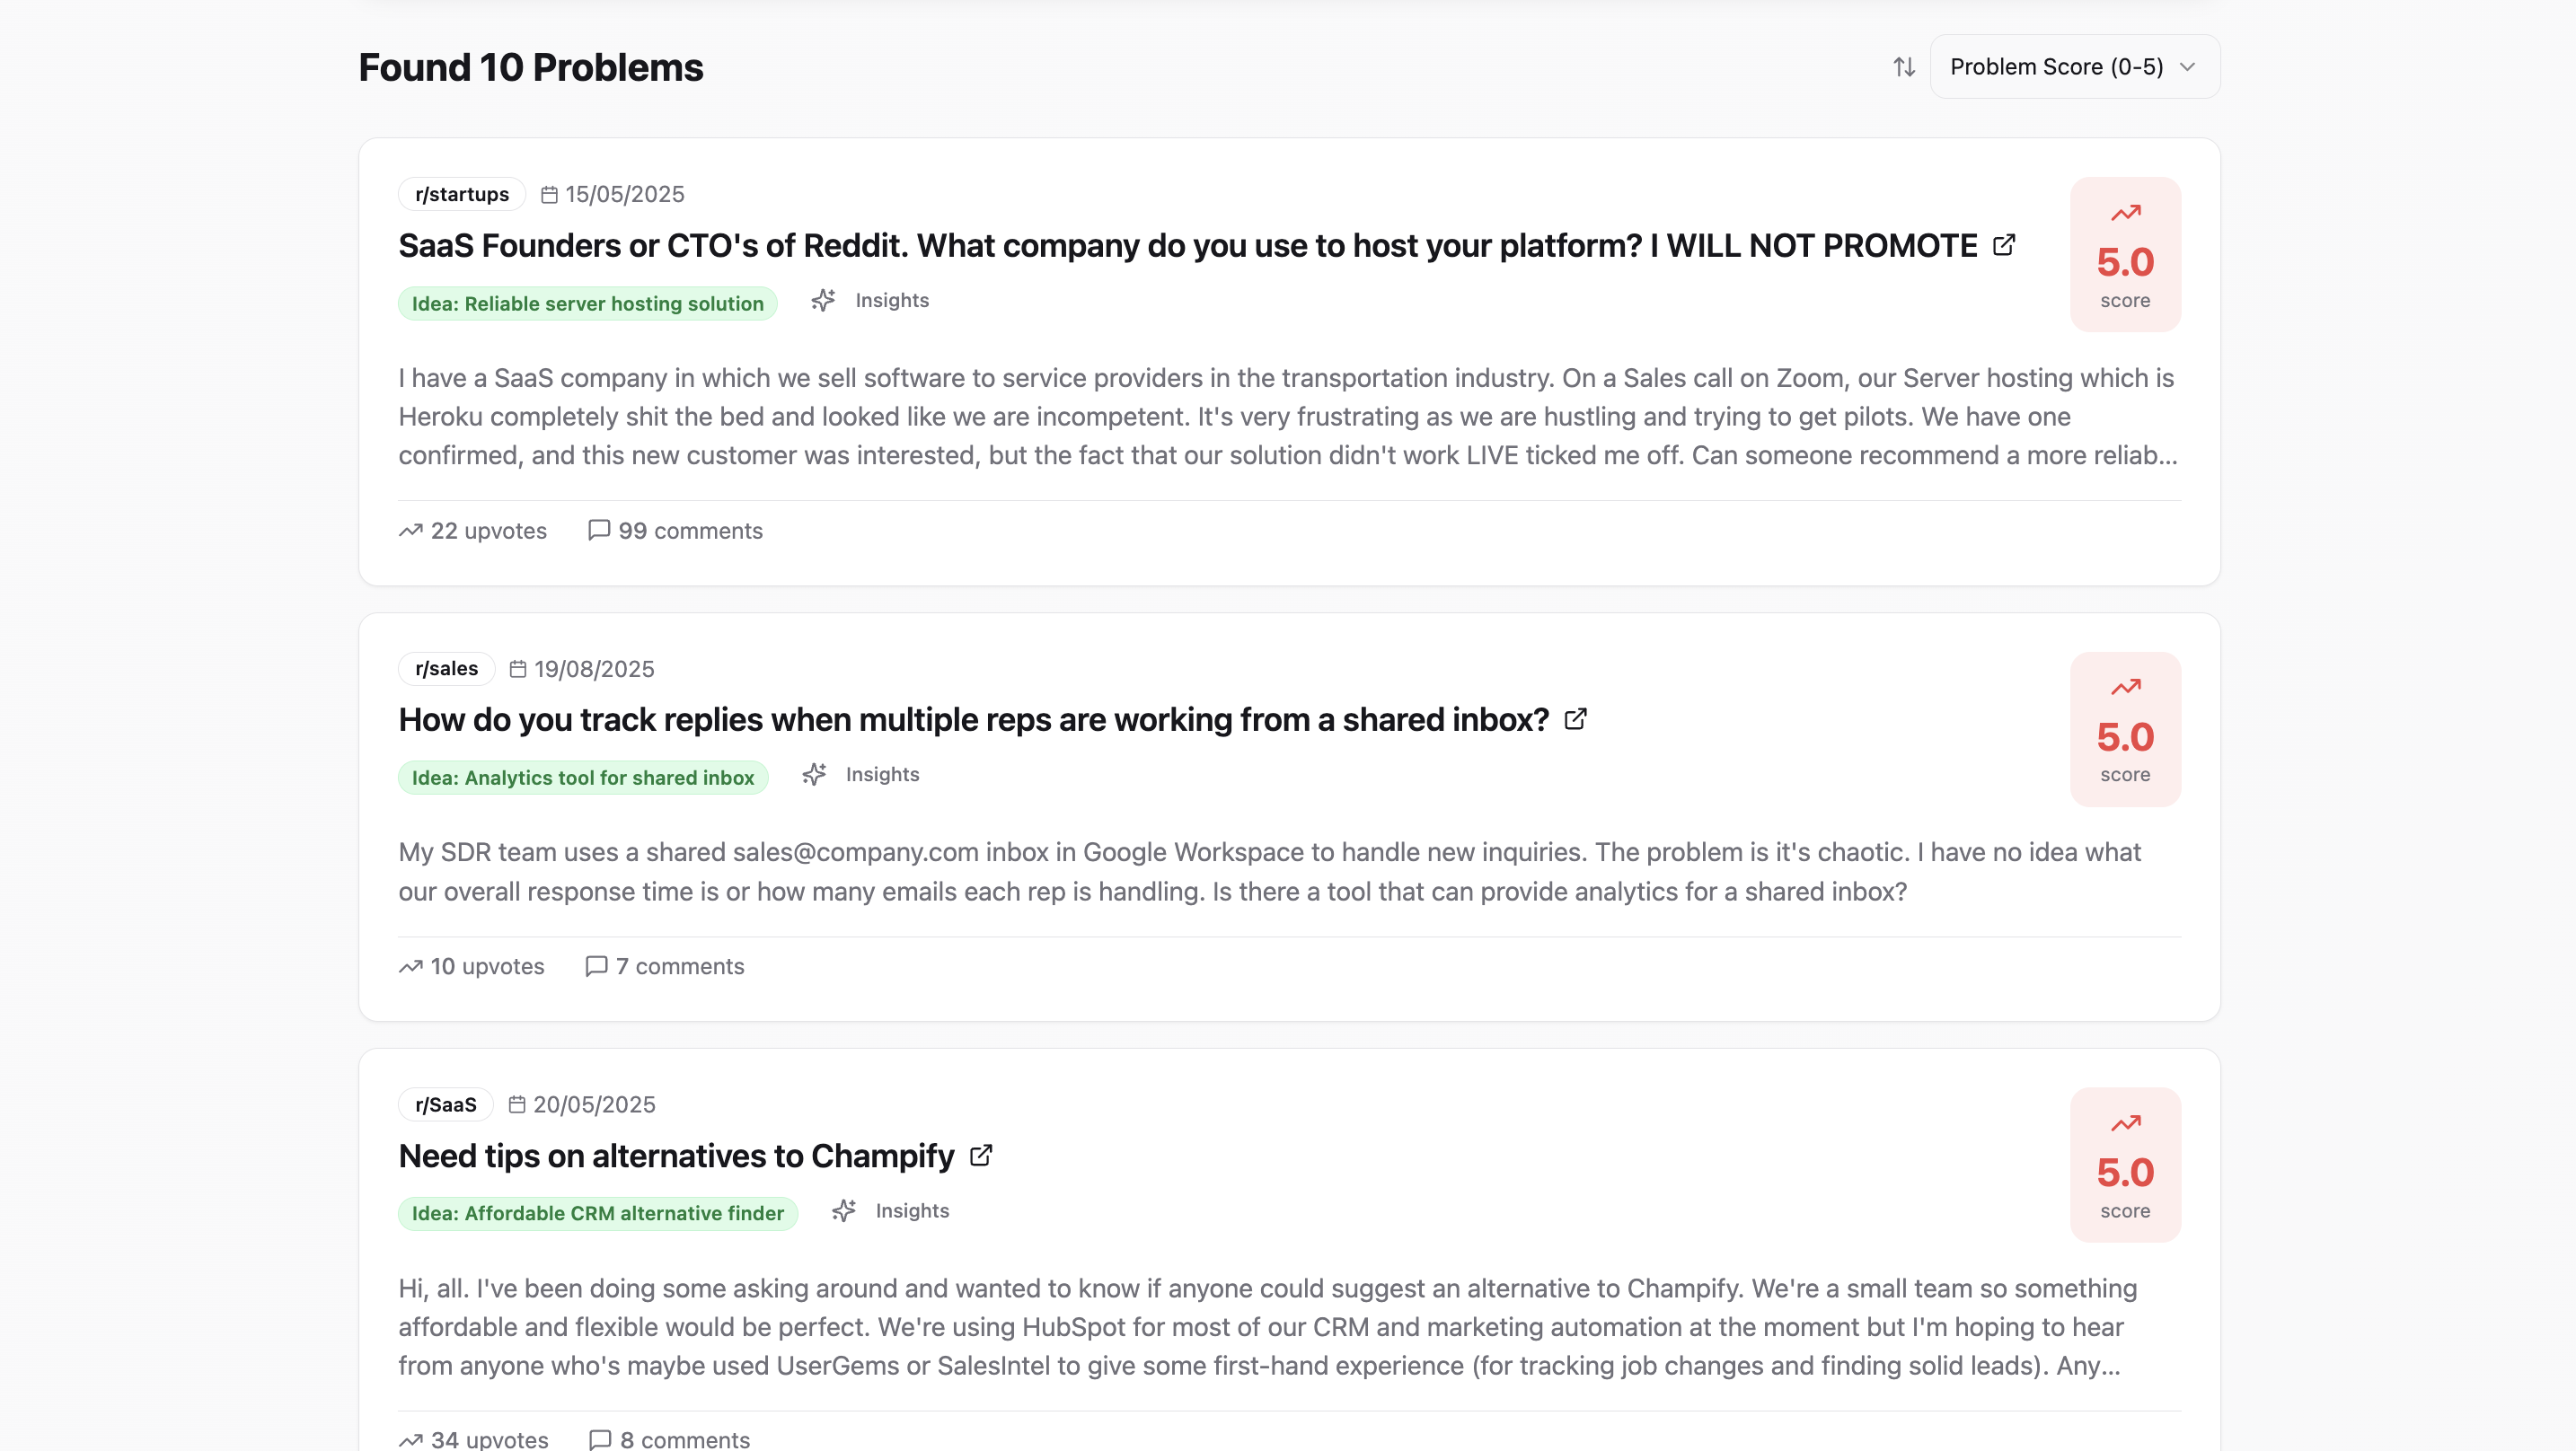
Task: Click the comment bubble icon showing 99 comments
Action: 598,530
